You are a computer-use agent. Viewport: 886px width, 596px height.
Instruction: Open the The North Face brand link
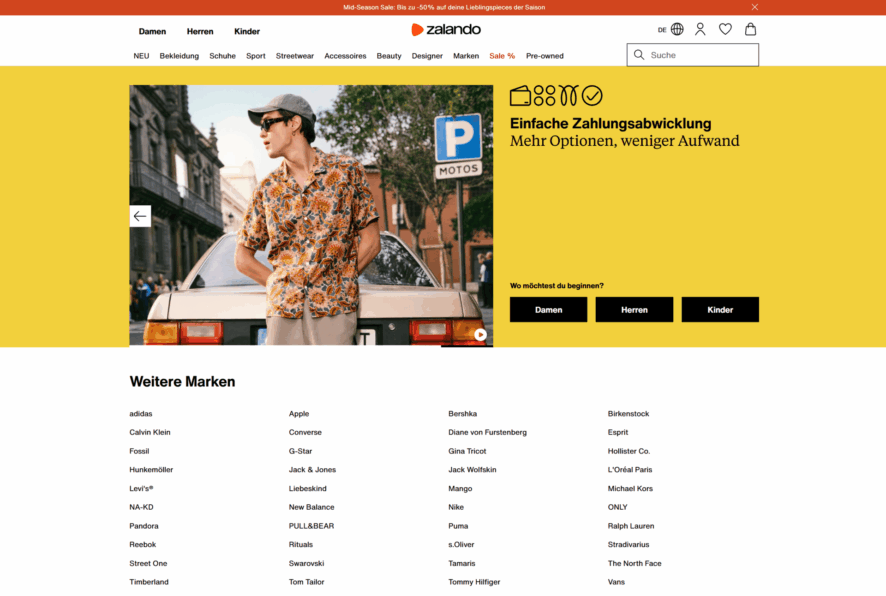[x=635, y=563]
